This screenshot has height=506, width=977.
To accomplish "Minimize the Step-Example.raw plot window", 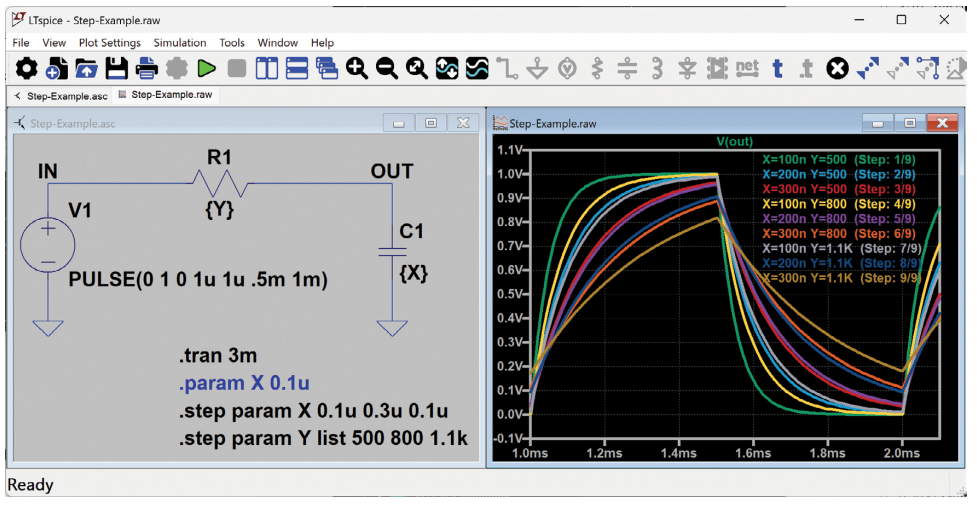I will pos(878,123).
